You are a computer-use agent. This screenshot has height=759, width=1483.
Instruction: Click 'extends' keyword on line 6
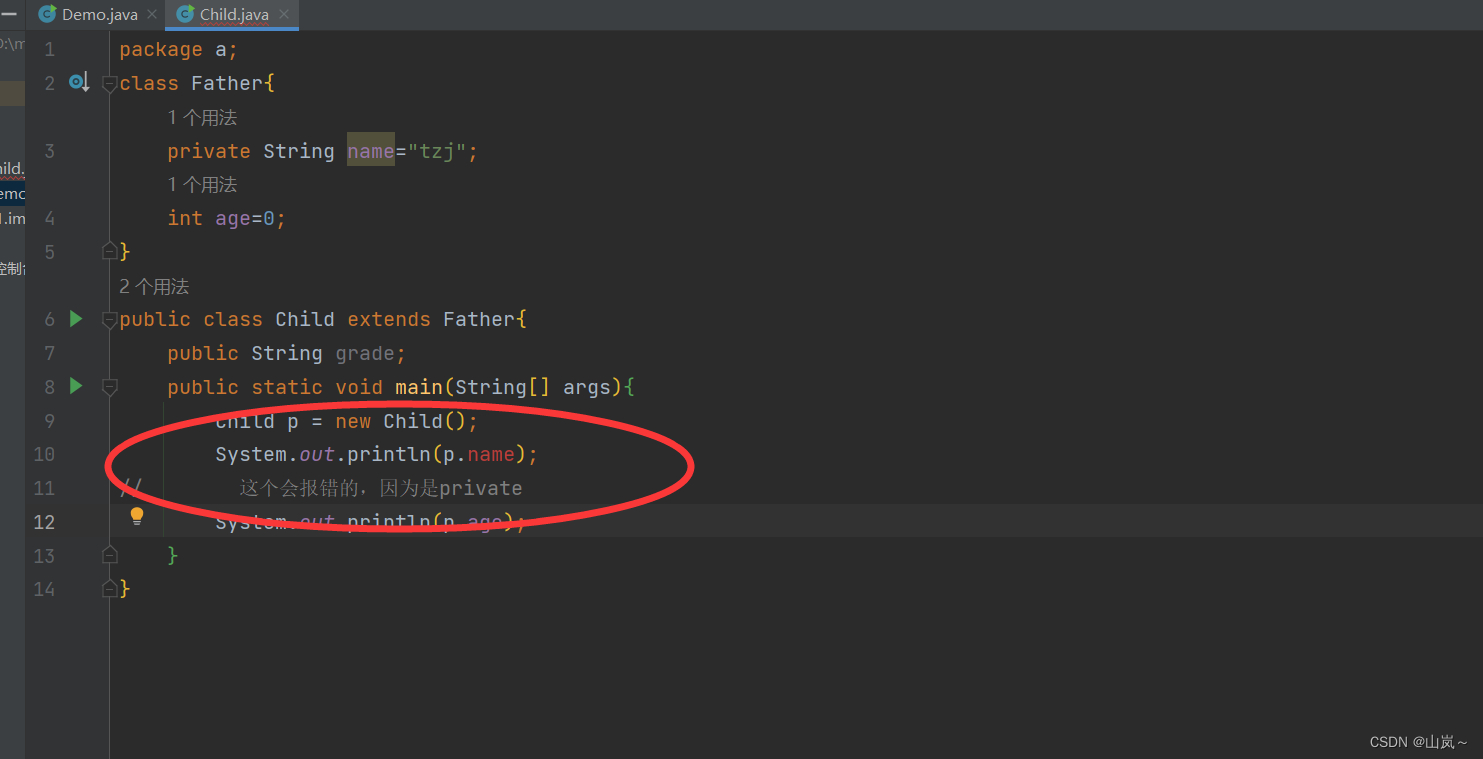[x=389, y=319]
